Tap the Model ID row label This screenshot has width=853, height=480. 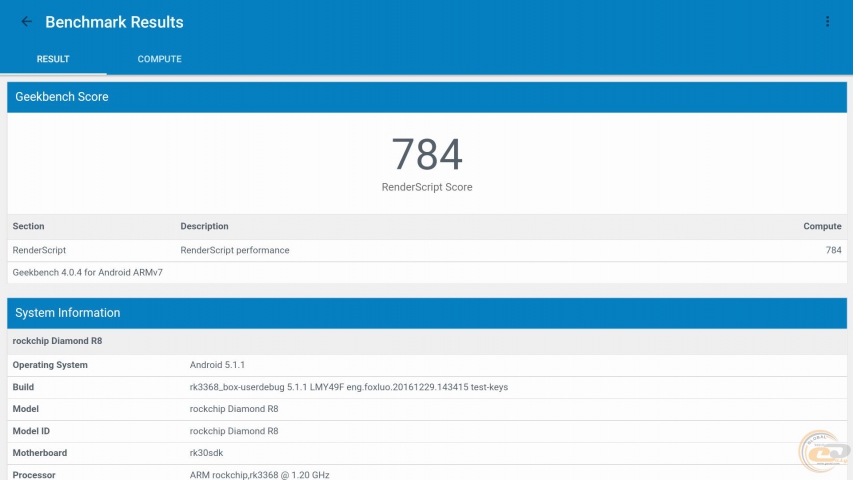pyautogui.click(x=34, y=431)
